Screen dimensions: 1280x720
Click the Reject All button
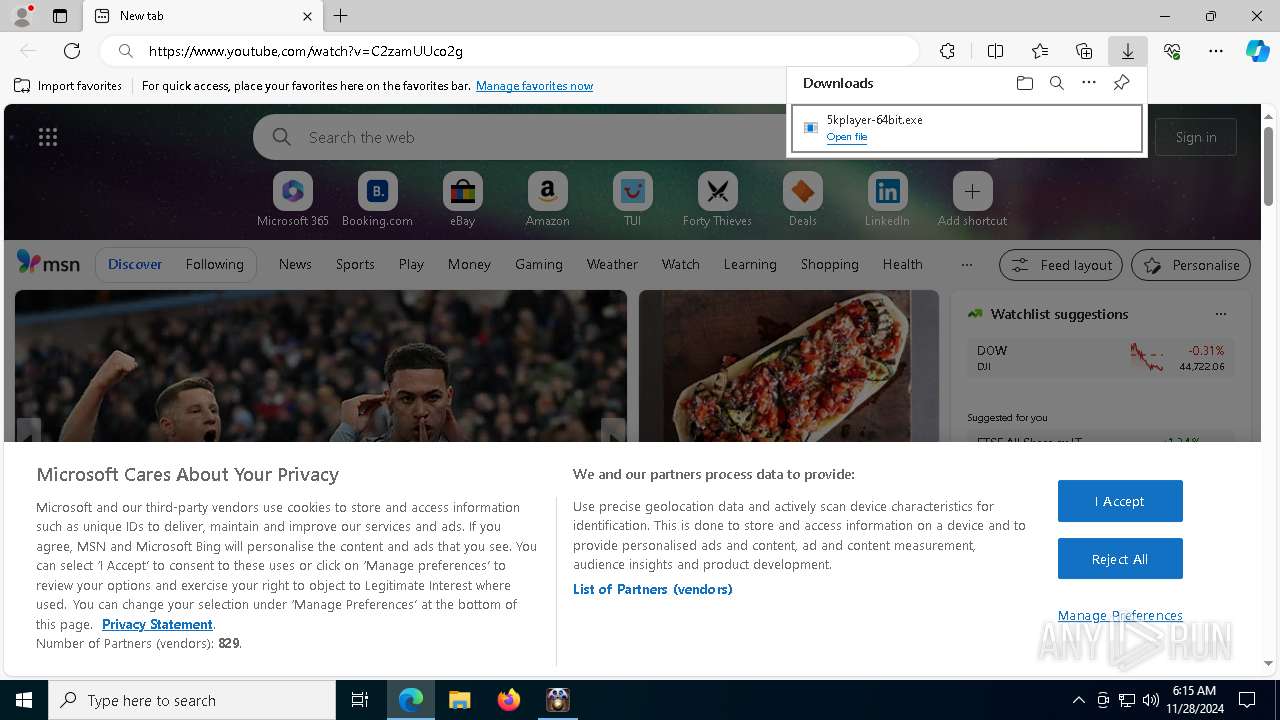[x=1120, y=559]
